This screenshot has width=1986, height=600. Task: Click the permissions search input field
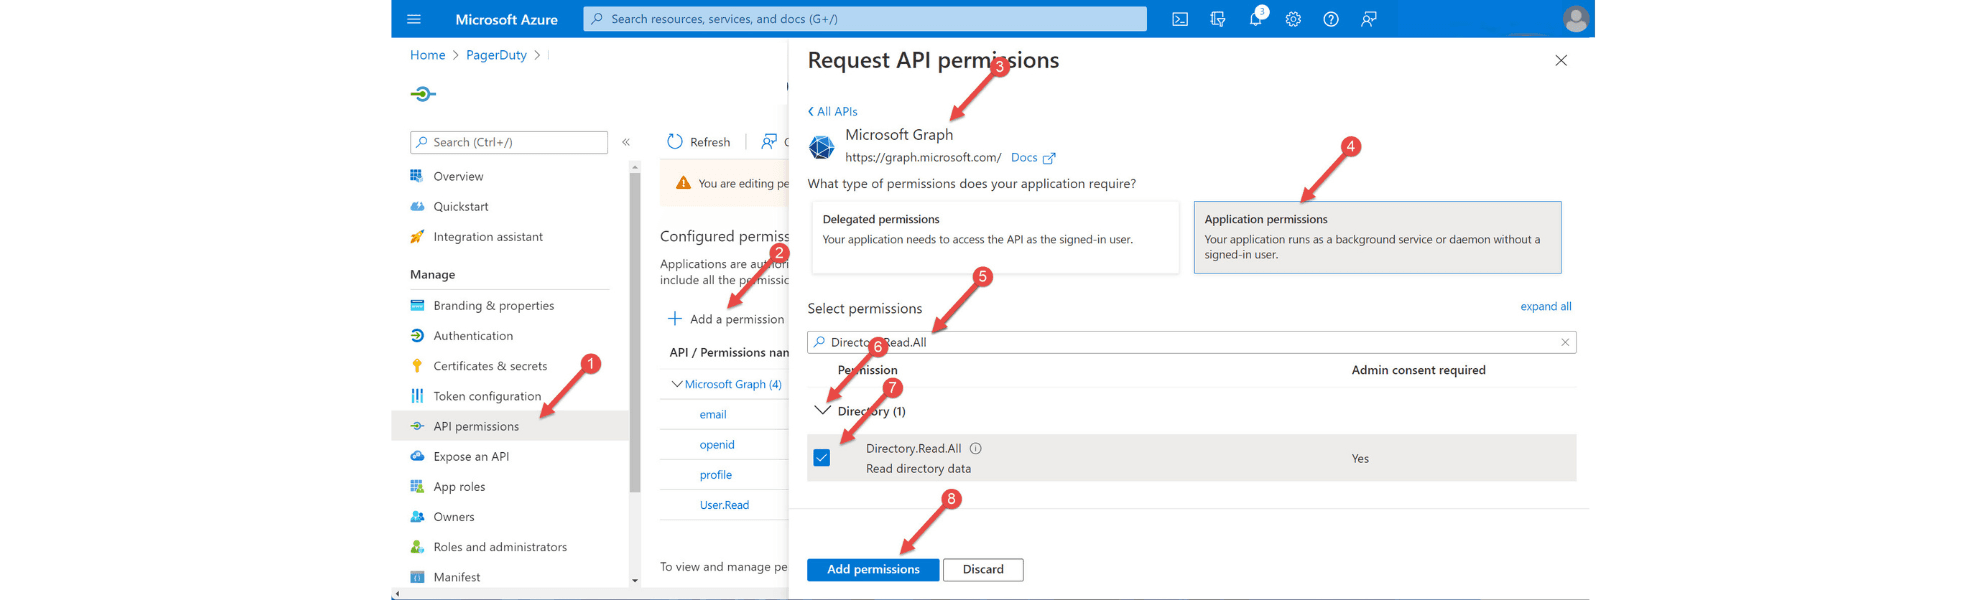tap(1192, 342)
